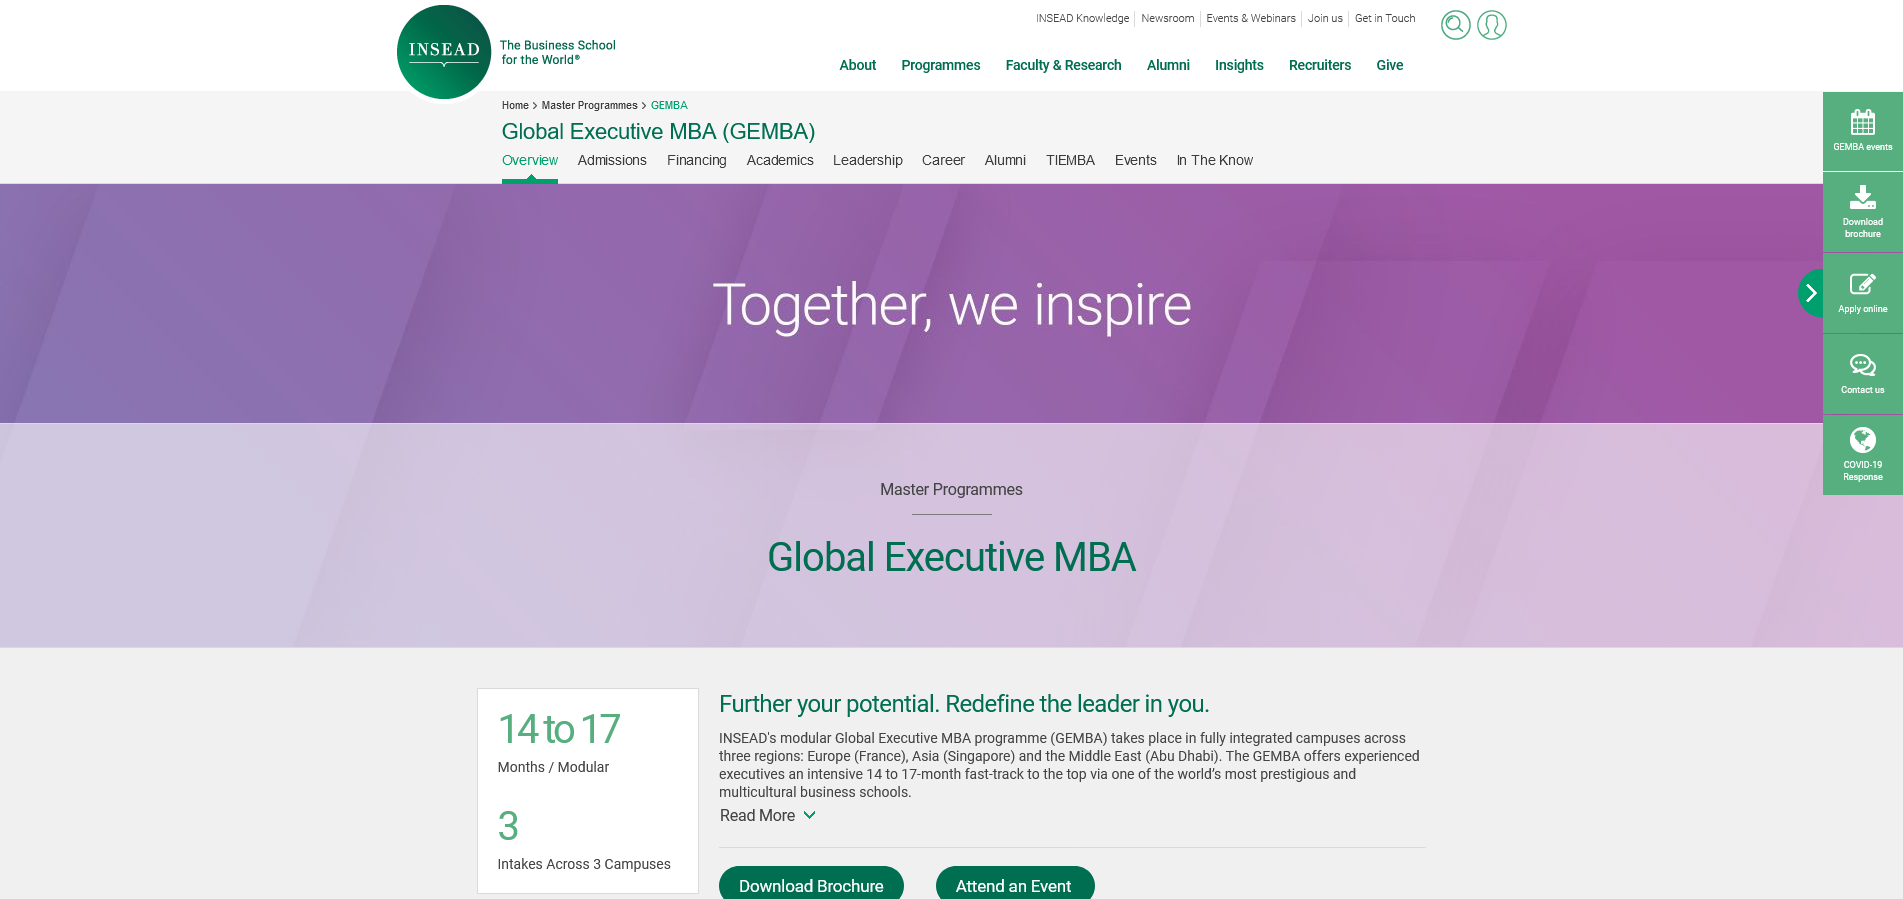Switch to the Admissions tab
1903x899 pixels.
(612, 160)
